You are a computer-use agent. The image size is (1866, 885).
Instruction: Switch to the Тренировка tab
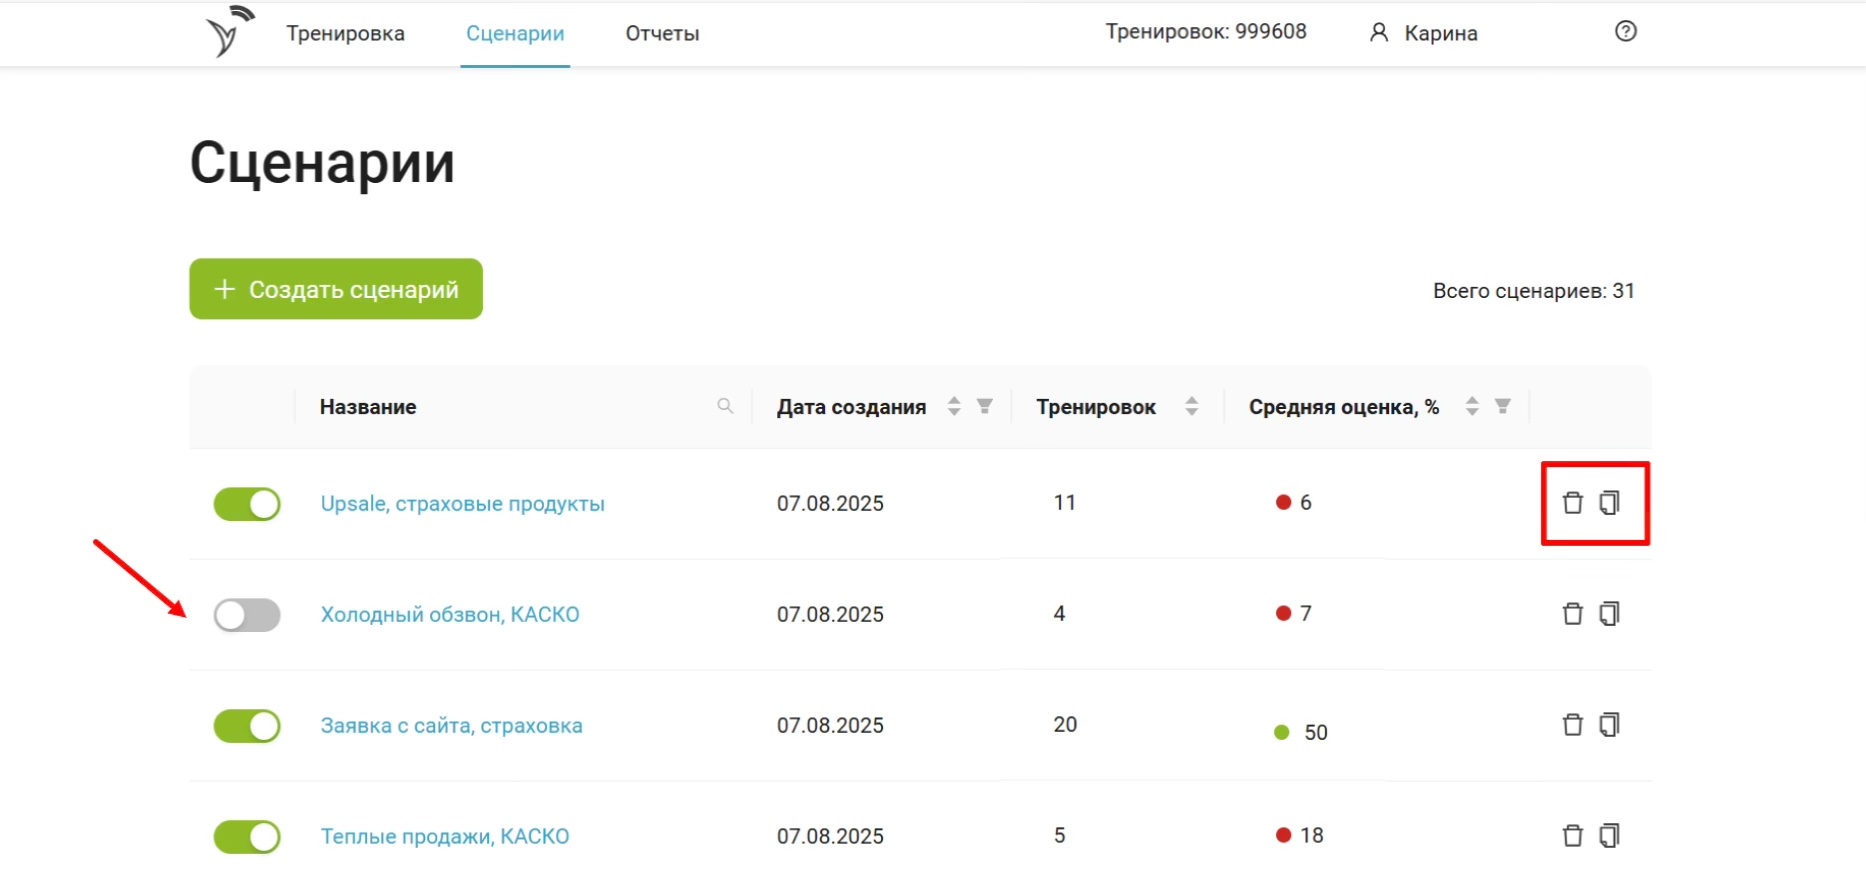[345, 34]
